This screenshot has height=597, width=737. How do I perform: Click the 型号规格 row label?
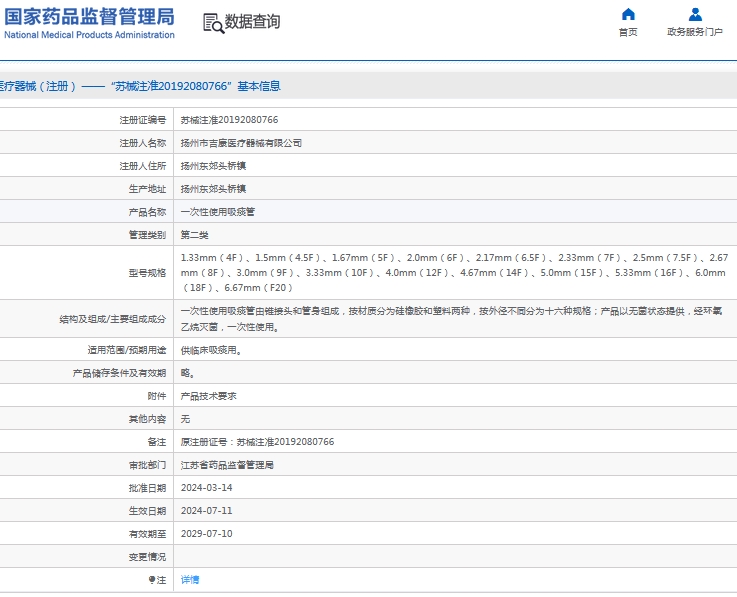pyautogui.click(x=147, y=273)
